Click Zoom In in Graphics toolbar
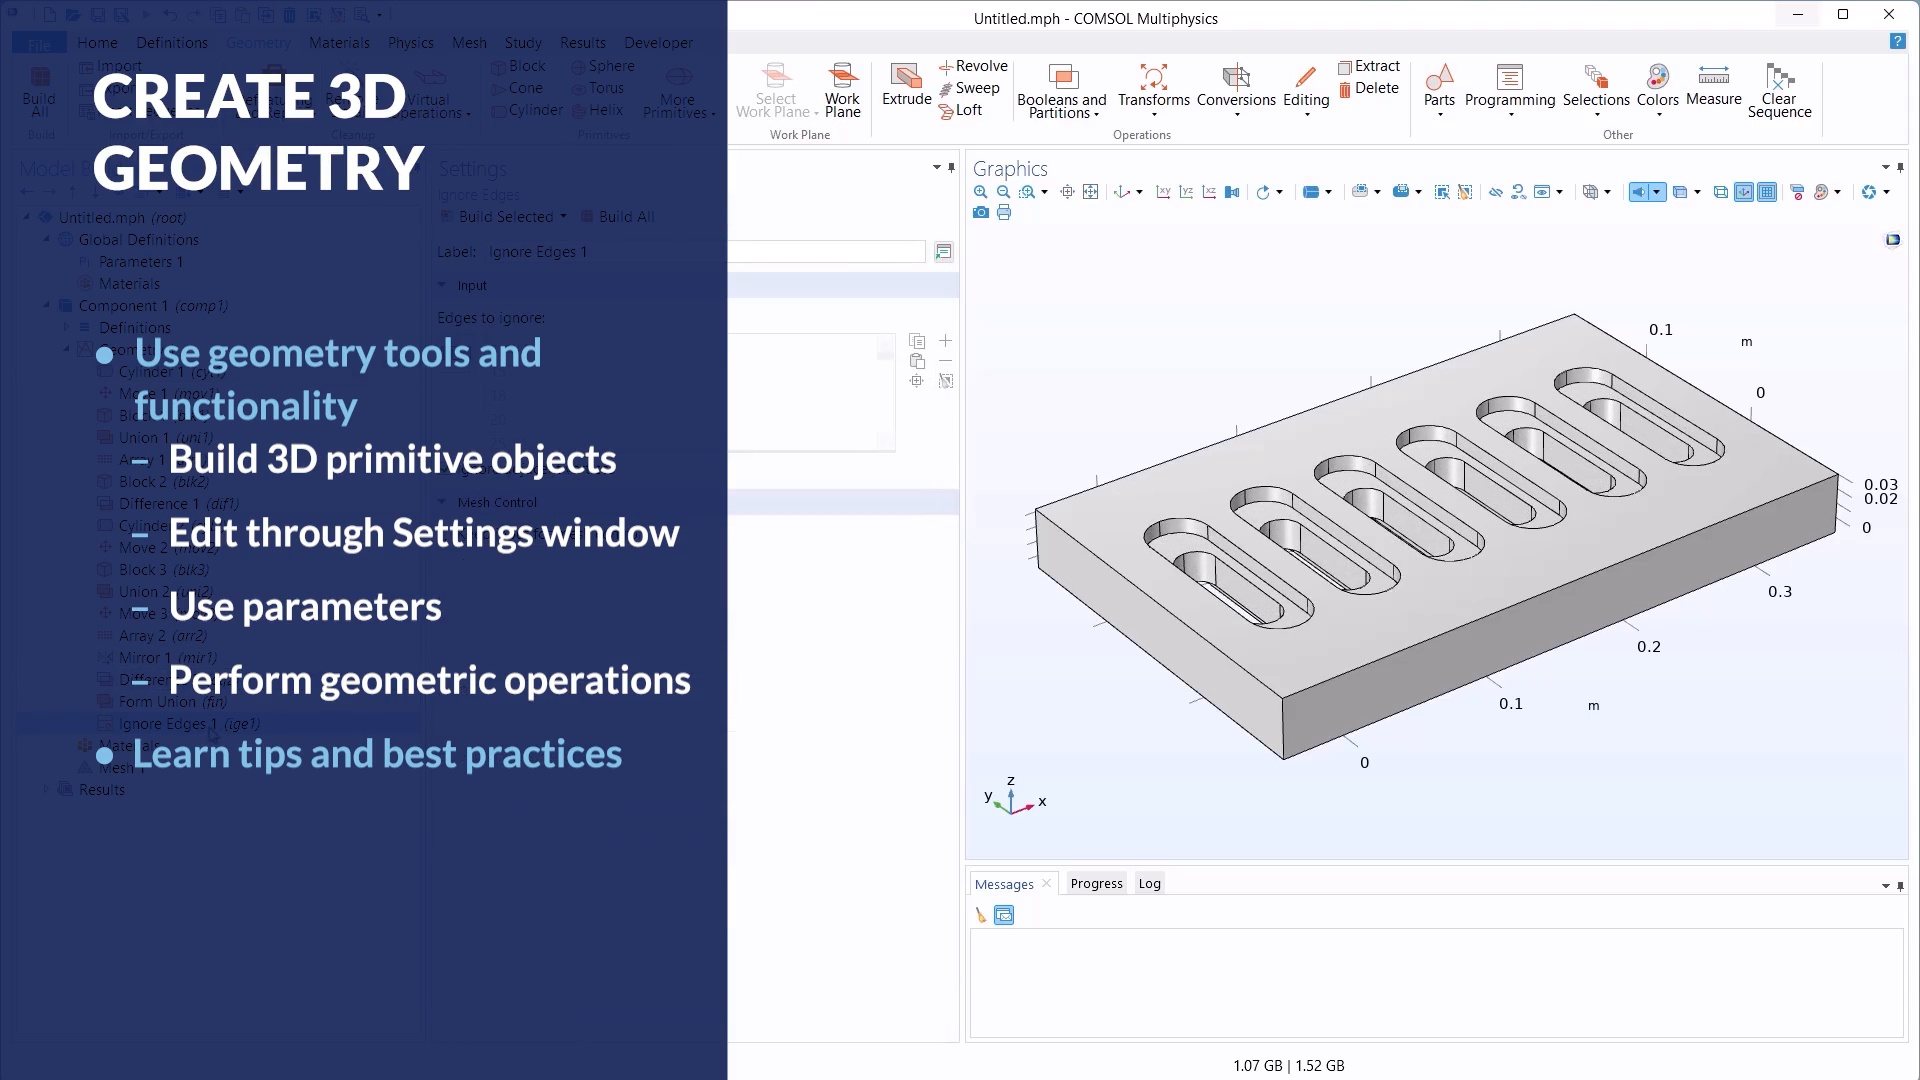This screenshot has height=1080, width=1920. pyautogui.click(x=981, y=192)
